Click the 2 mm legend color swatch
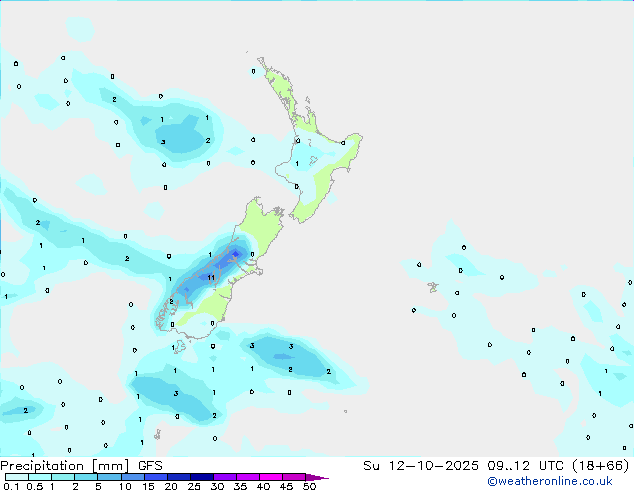This screenshot has height=490, width=634. pos(86,477)
